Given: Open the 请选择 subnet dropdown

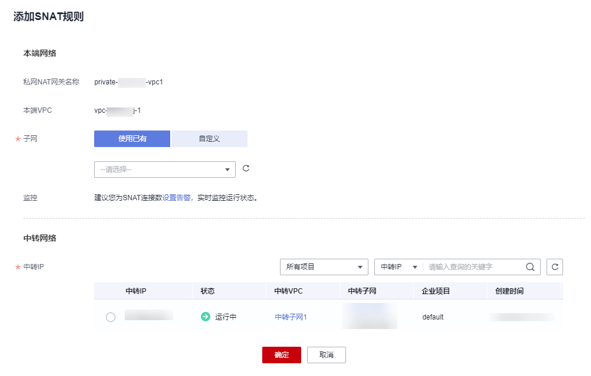Looking at the screenshot, I should tap(165, 170).
